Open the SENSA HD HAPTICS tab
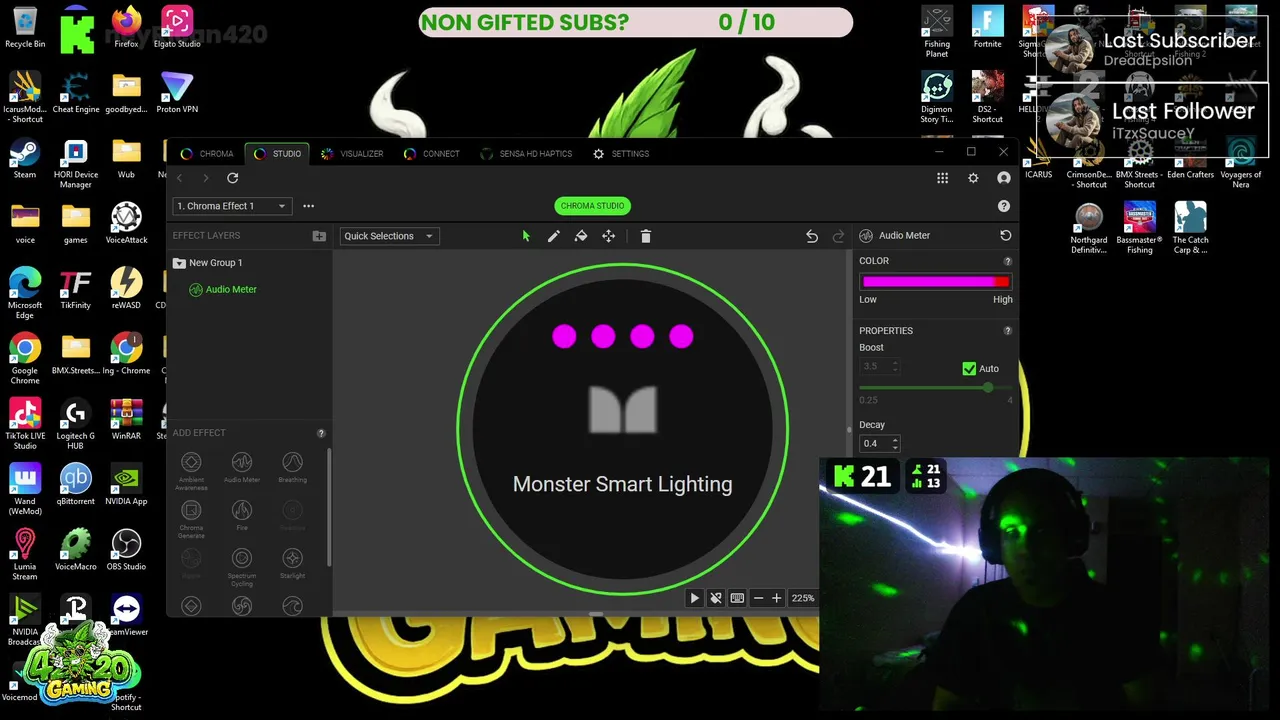The width and height of the screenshot is (1280, 720). pyautogui.click(x=526, y=154)
